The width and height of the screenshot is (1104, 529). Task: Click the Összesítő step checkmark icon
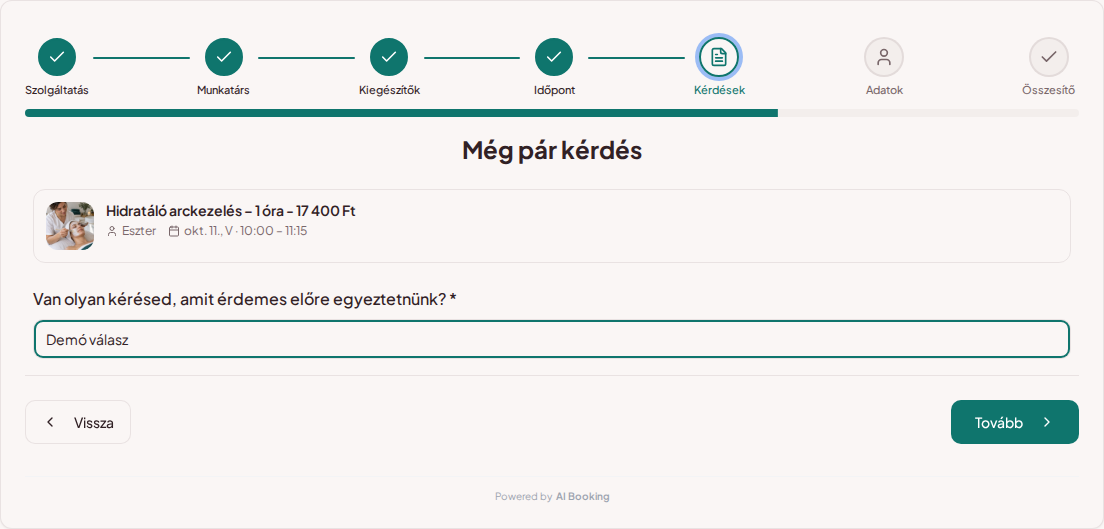click(1049, 57)
